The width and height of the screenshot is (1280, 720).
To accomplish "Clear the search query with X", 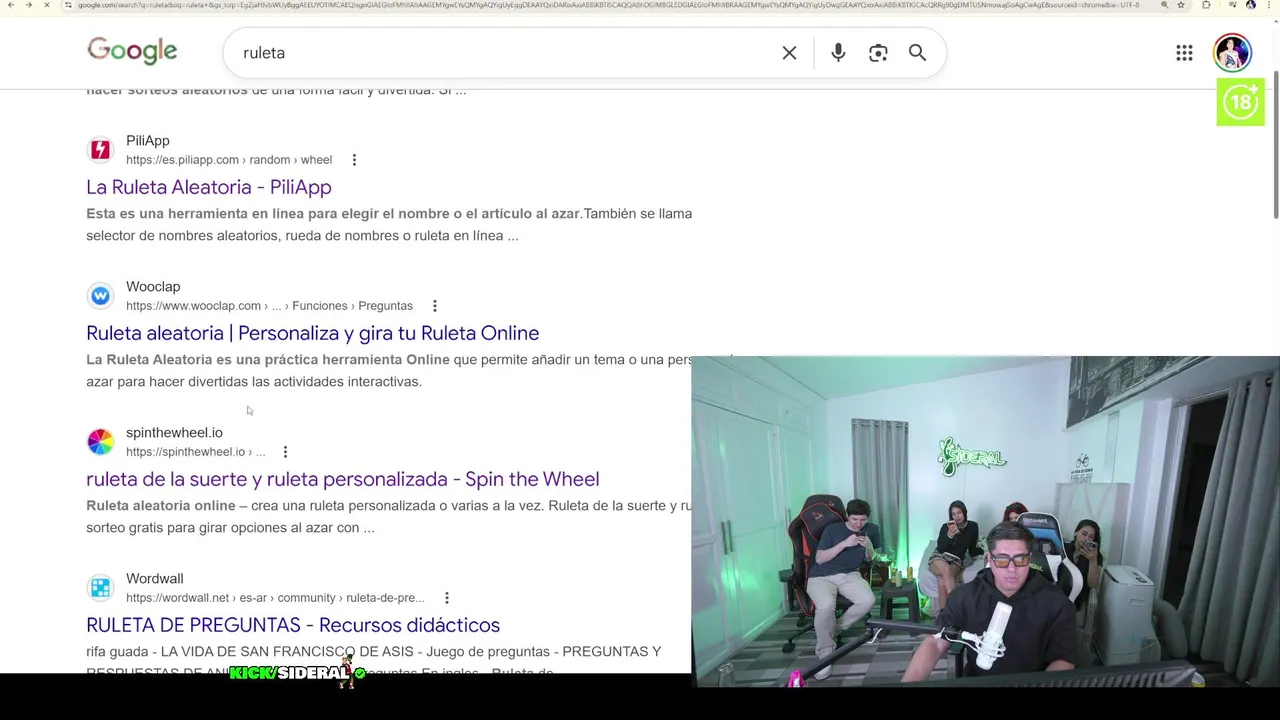I will coord(789,53).
